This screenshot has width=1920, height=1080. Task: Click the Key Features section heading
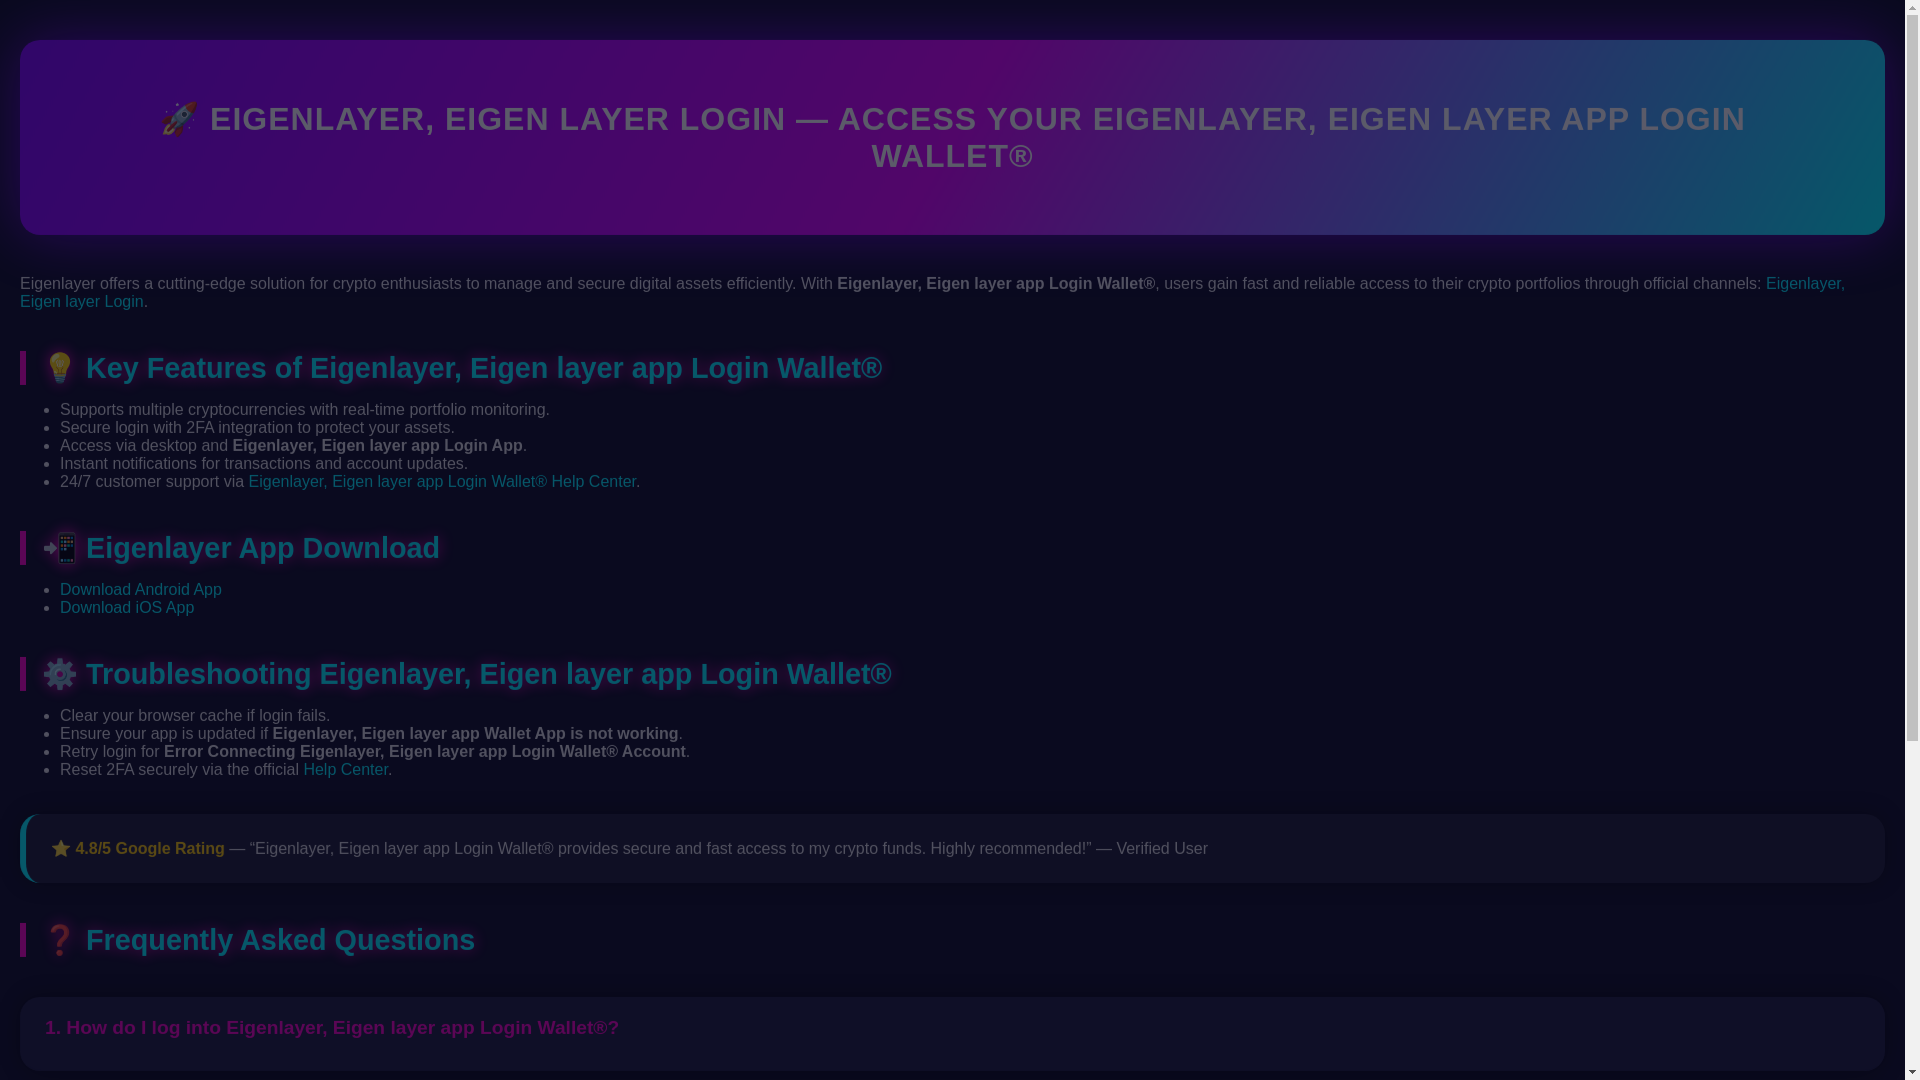click(484, 368)
